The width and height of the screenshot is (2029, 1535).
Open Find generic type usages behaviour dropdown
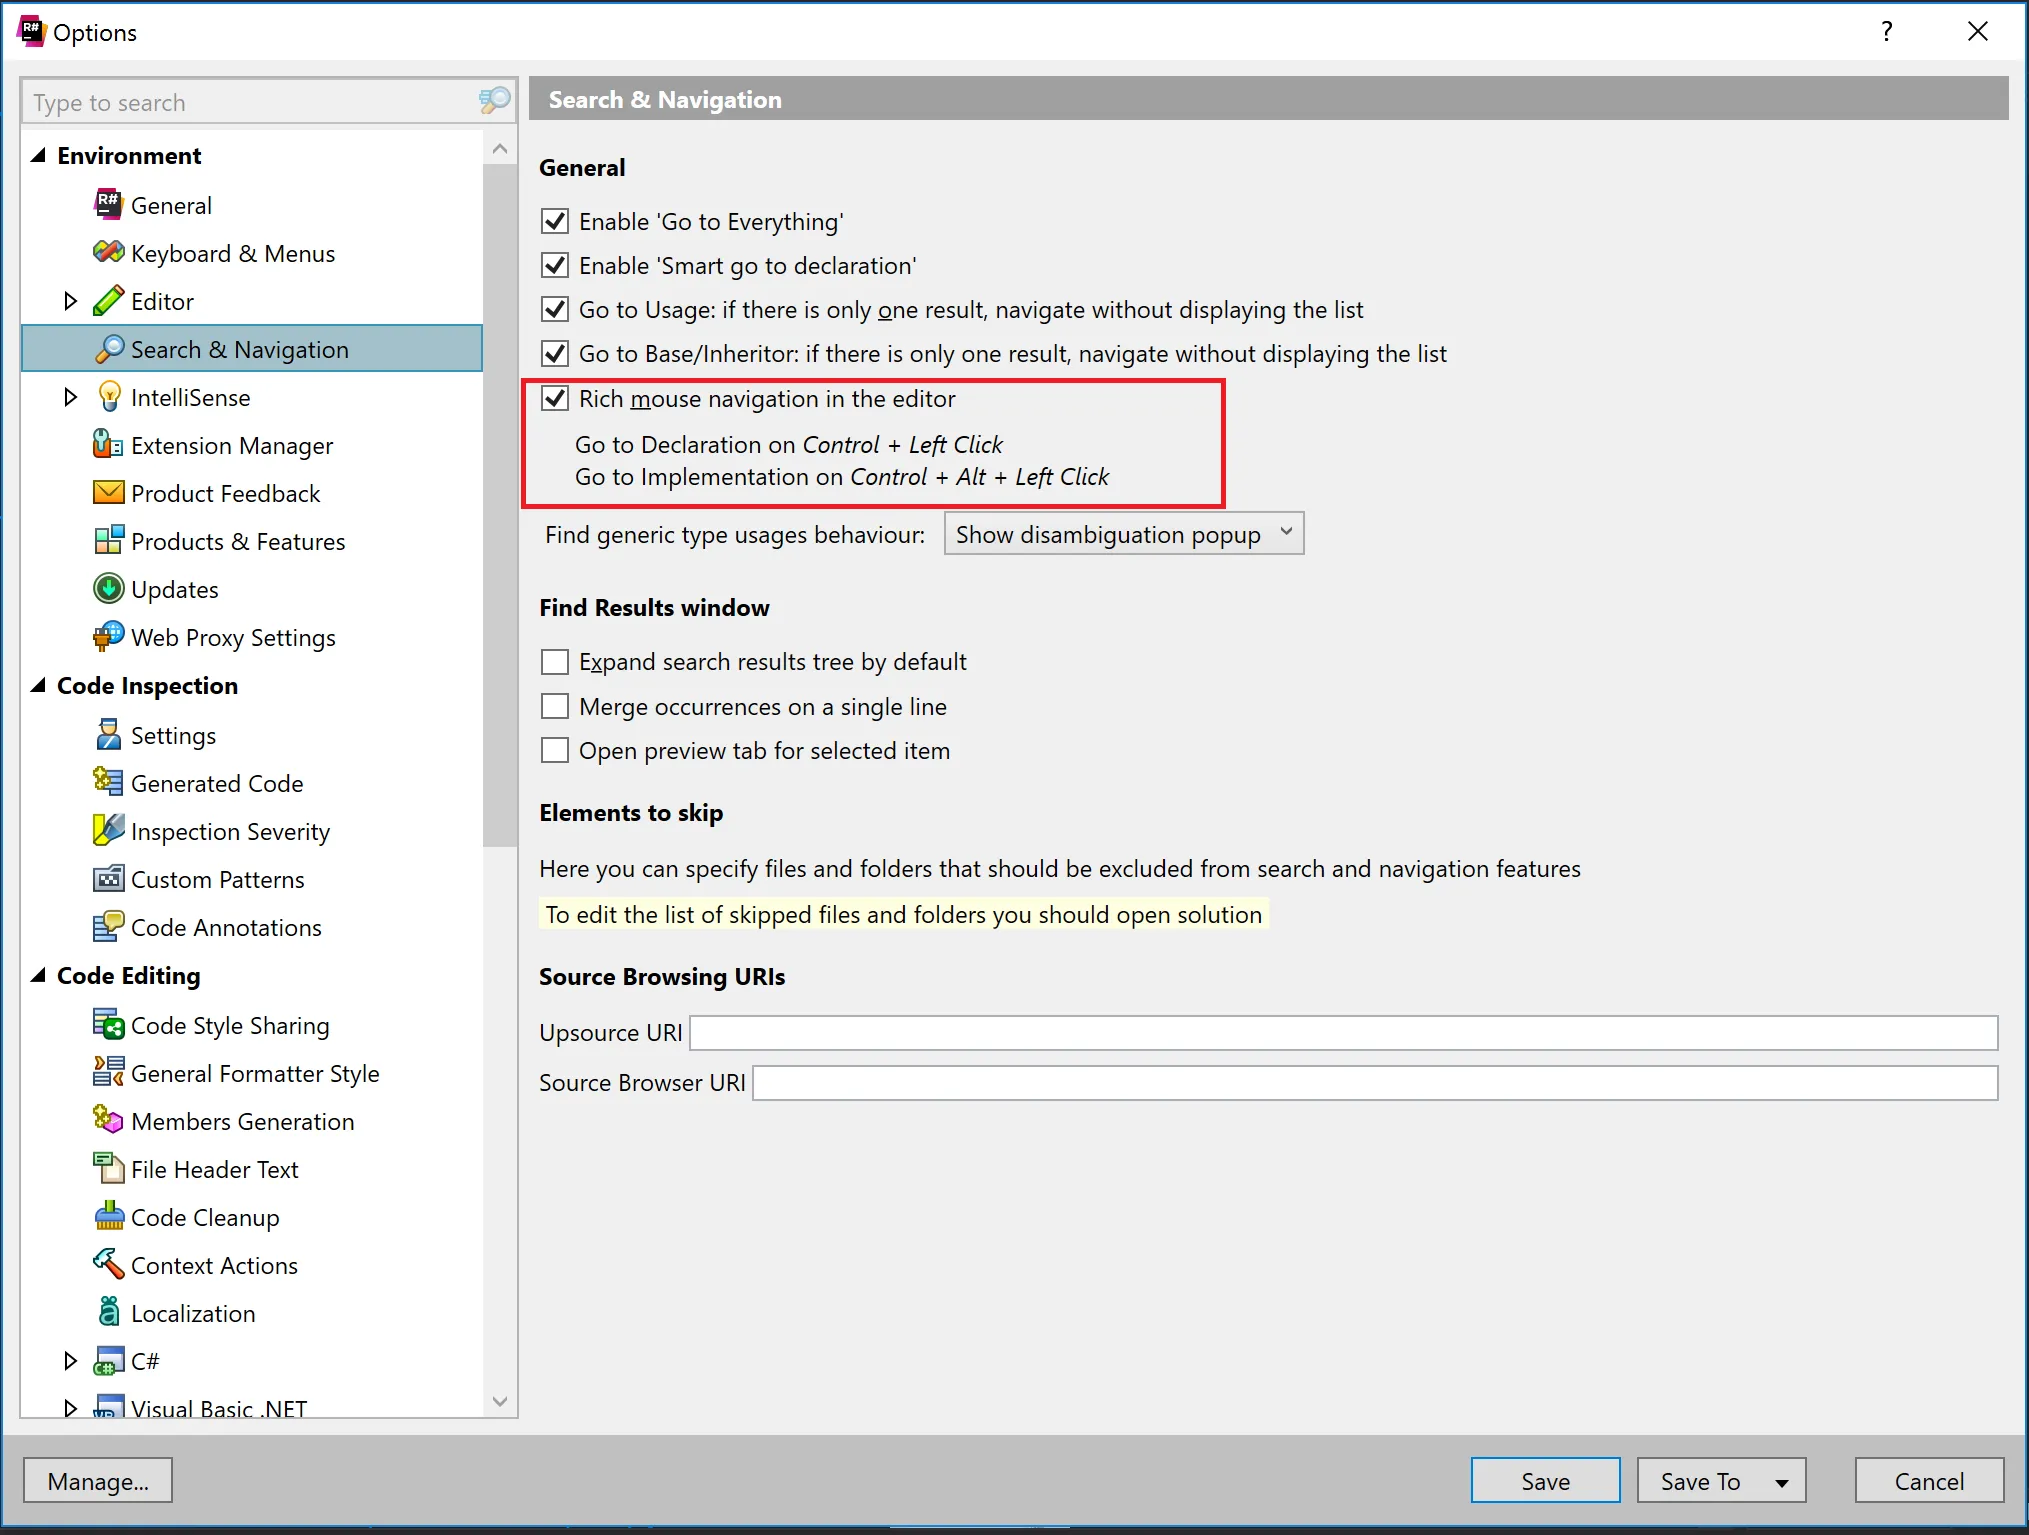point(1123,534)
